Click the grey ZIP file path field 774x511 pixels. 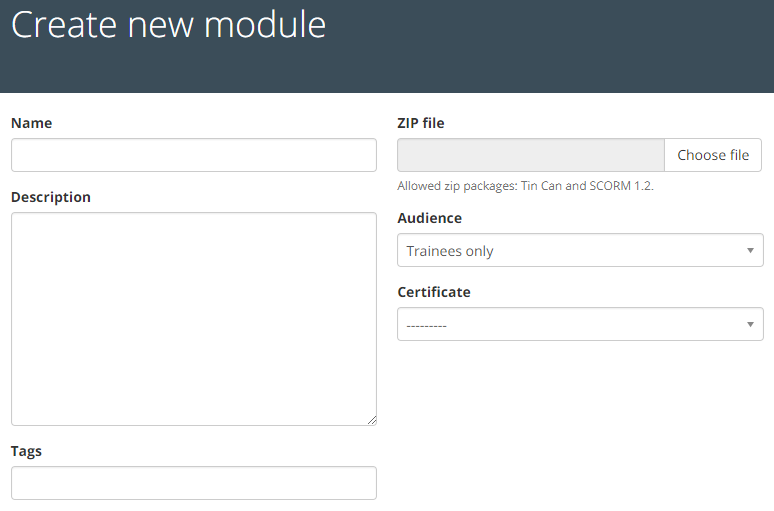coord(531,155)
